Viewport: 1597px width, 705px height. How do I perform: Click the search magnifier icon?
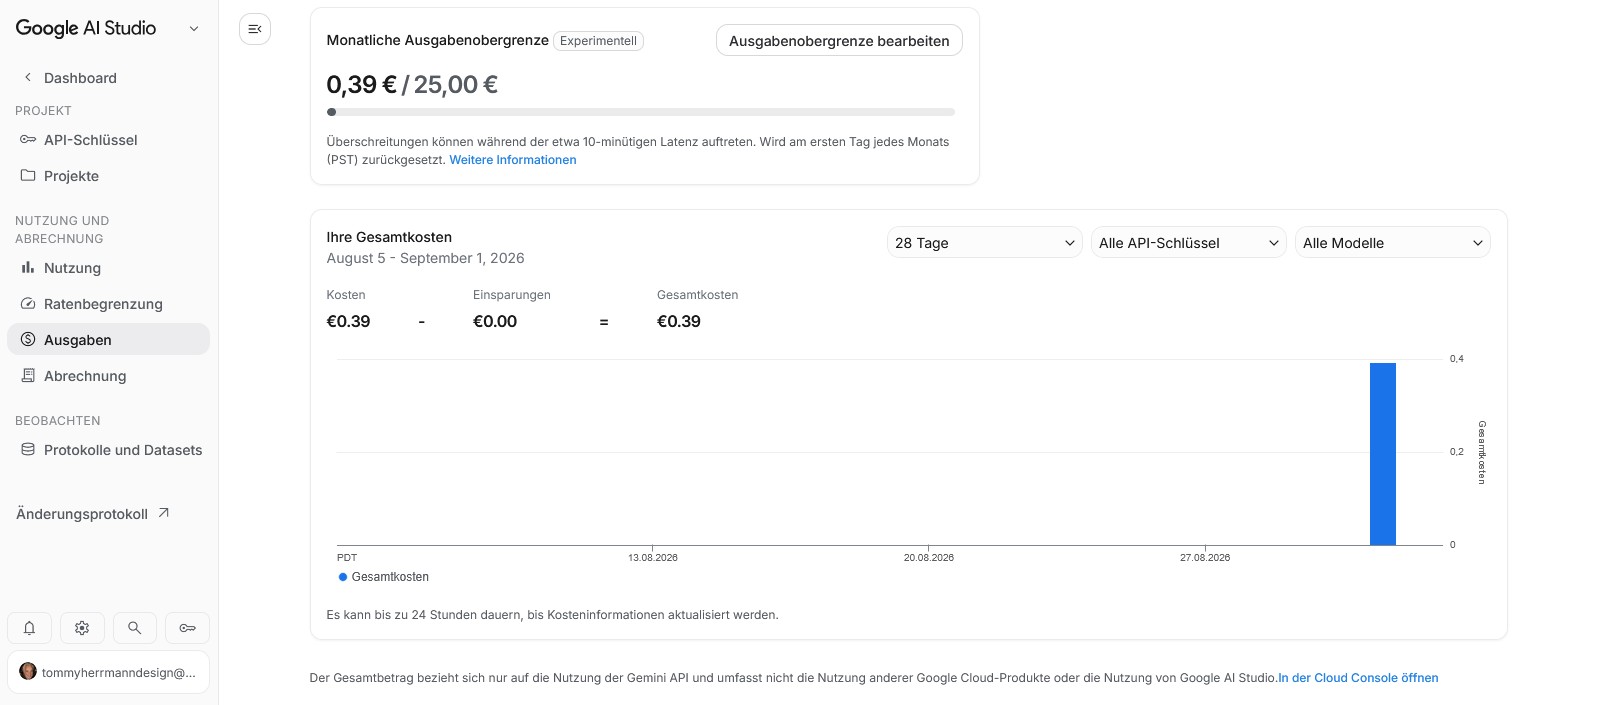tap(134, 628)
